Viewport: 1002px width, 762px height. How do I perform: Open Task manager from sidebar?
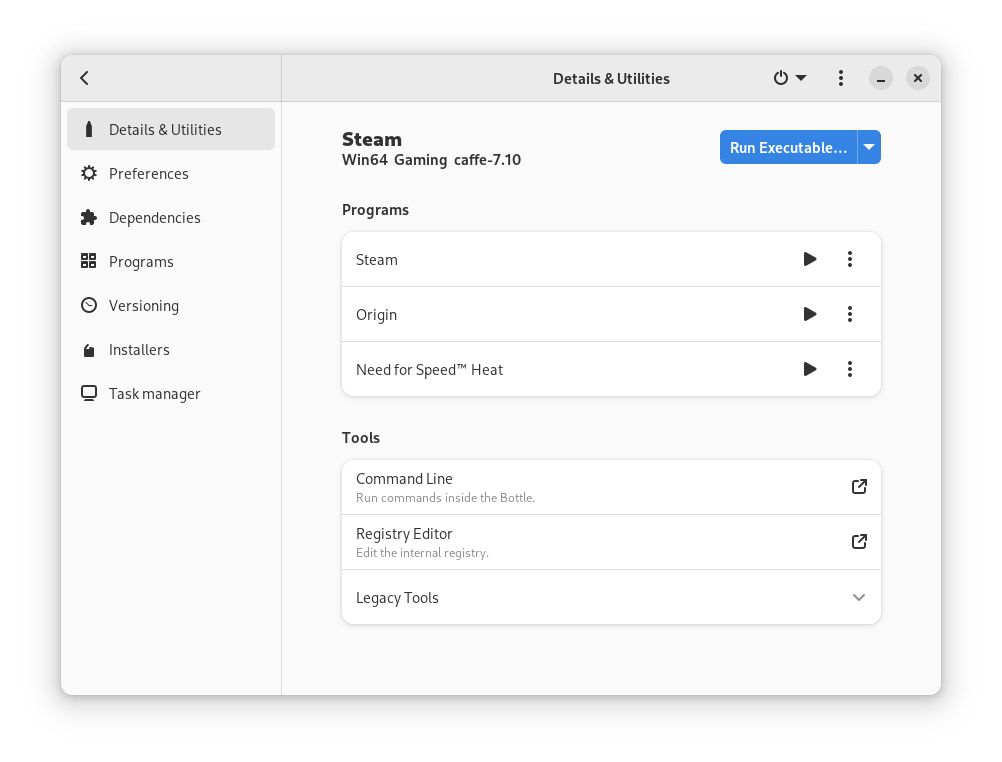(154, 394)
